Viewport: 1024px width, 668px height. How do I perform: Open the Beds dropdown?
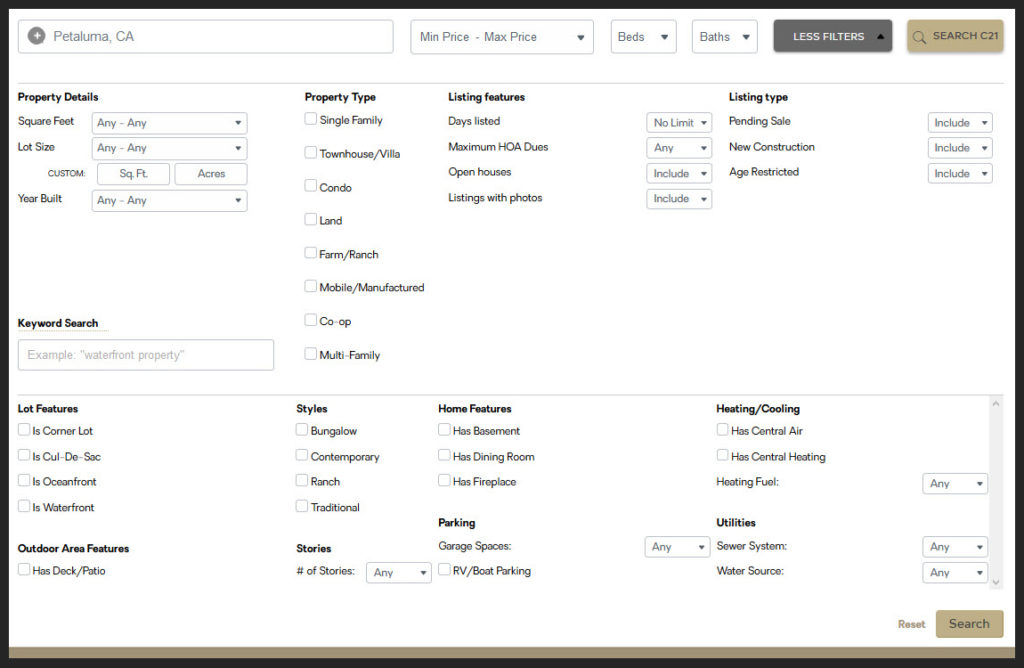[643, 37]
